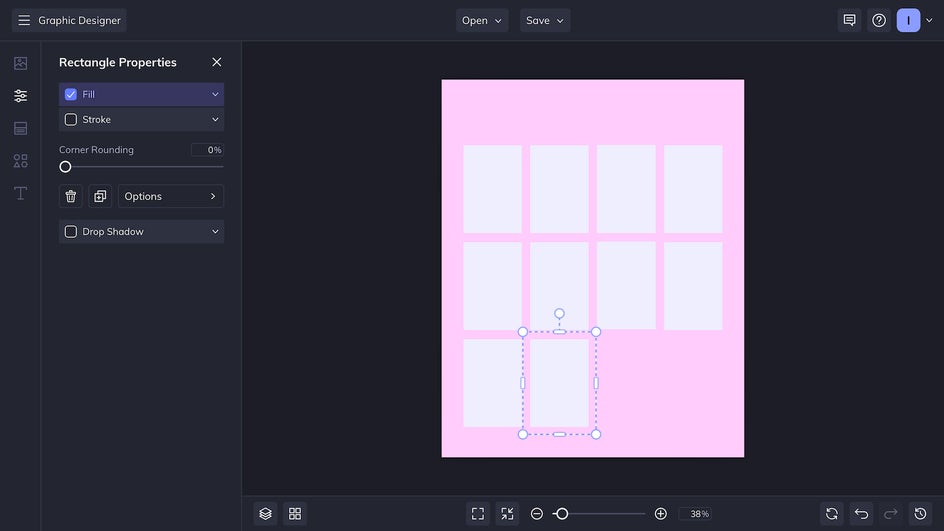Click the zoom level slider handle
This screenshot has width=944, height=531.
(562, 514)
